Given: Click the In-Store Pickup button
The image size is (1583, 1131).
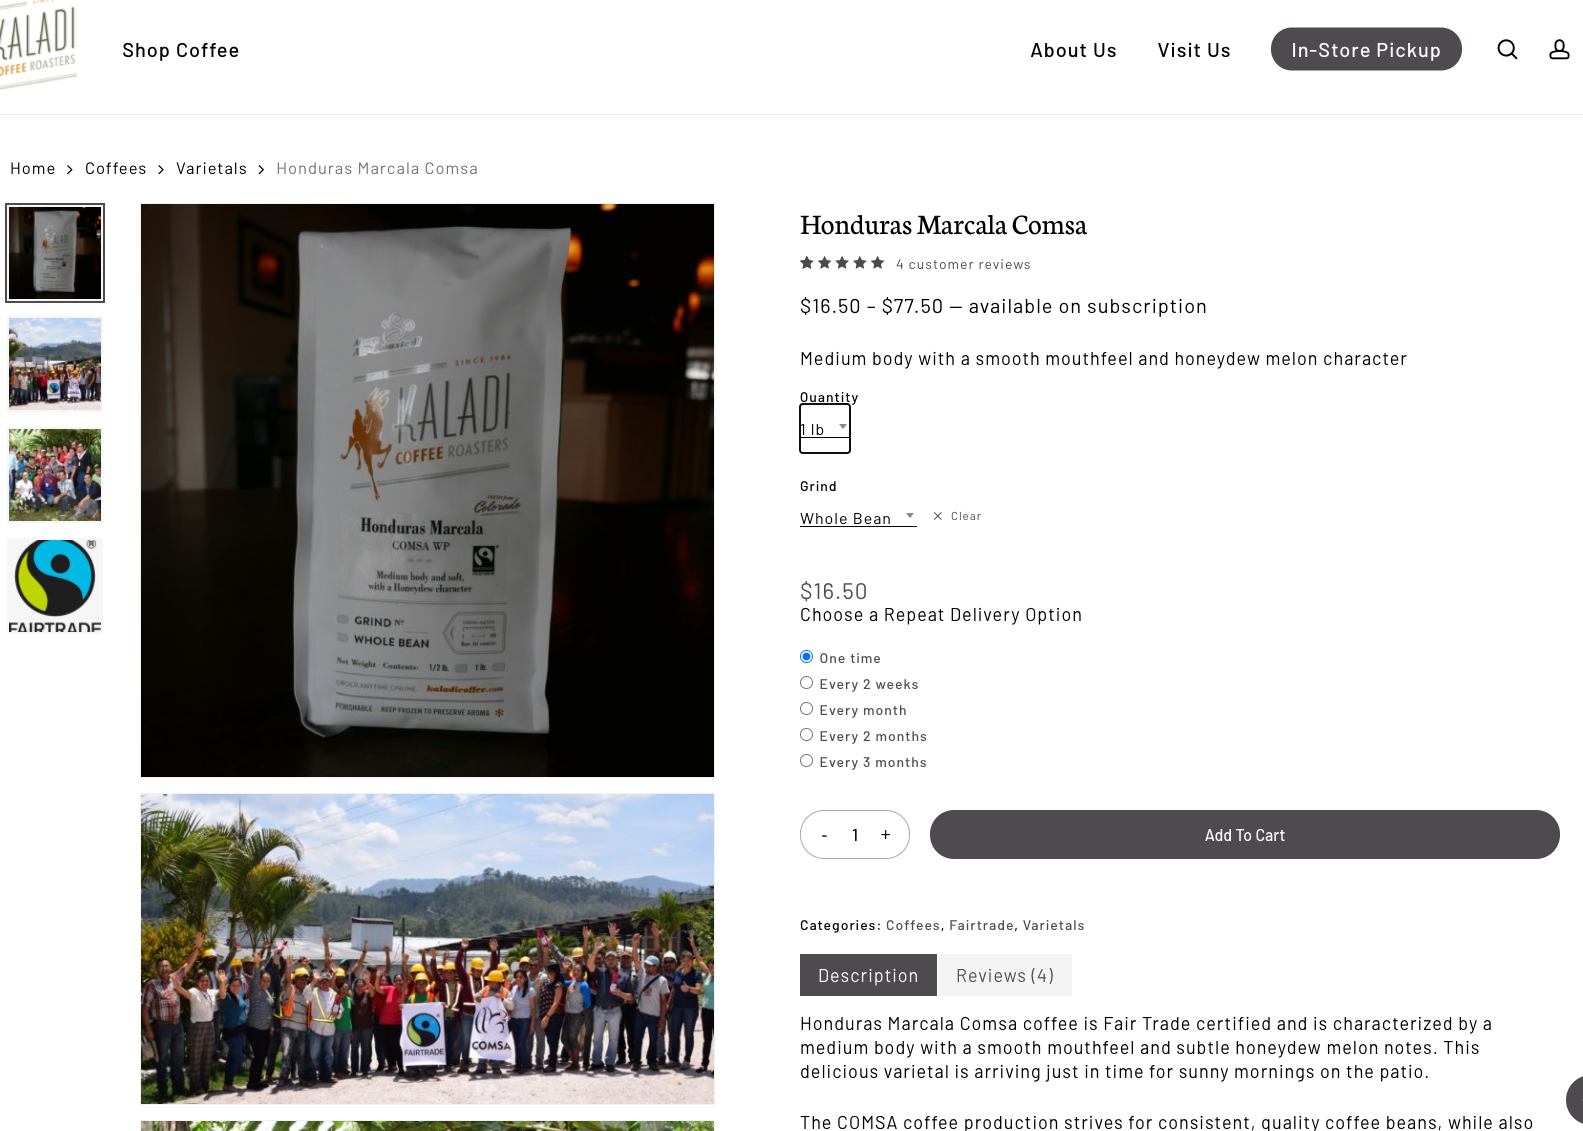Looking at the screenshot, I should (x=1366, y=49).
